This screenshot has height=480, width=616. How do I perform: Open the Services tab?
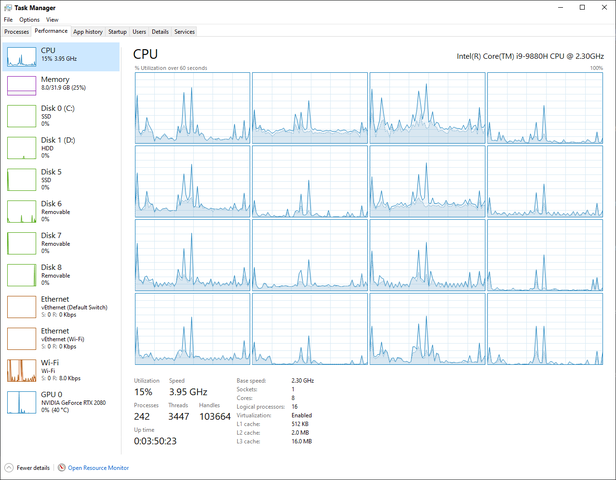pyautogui.click(x=185, y=32)
